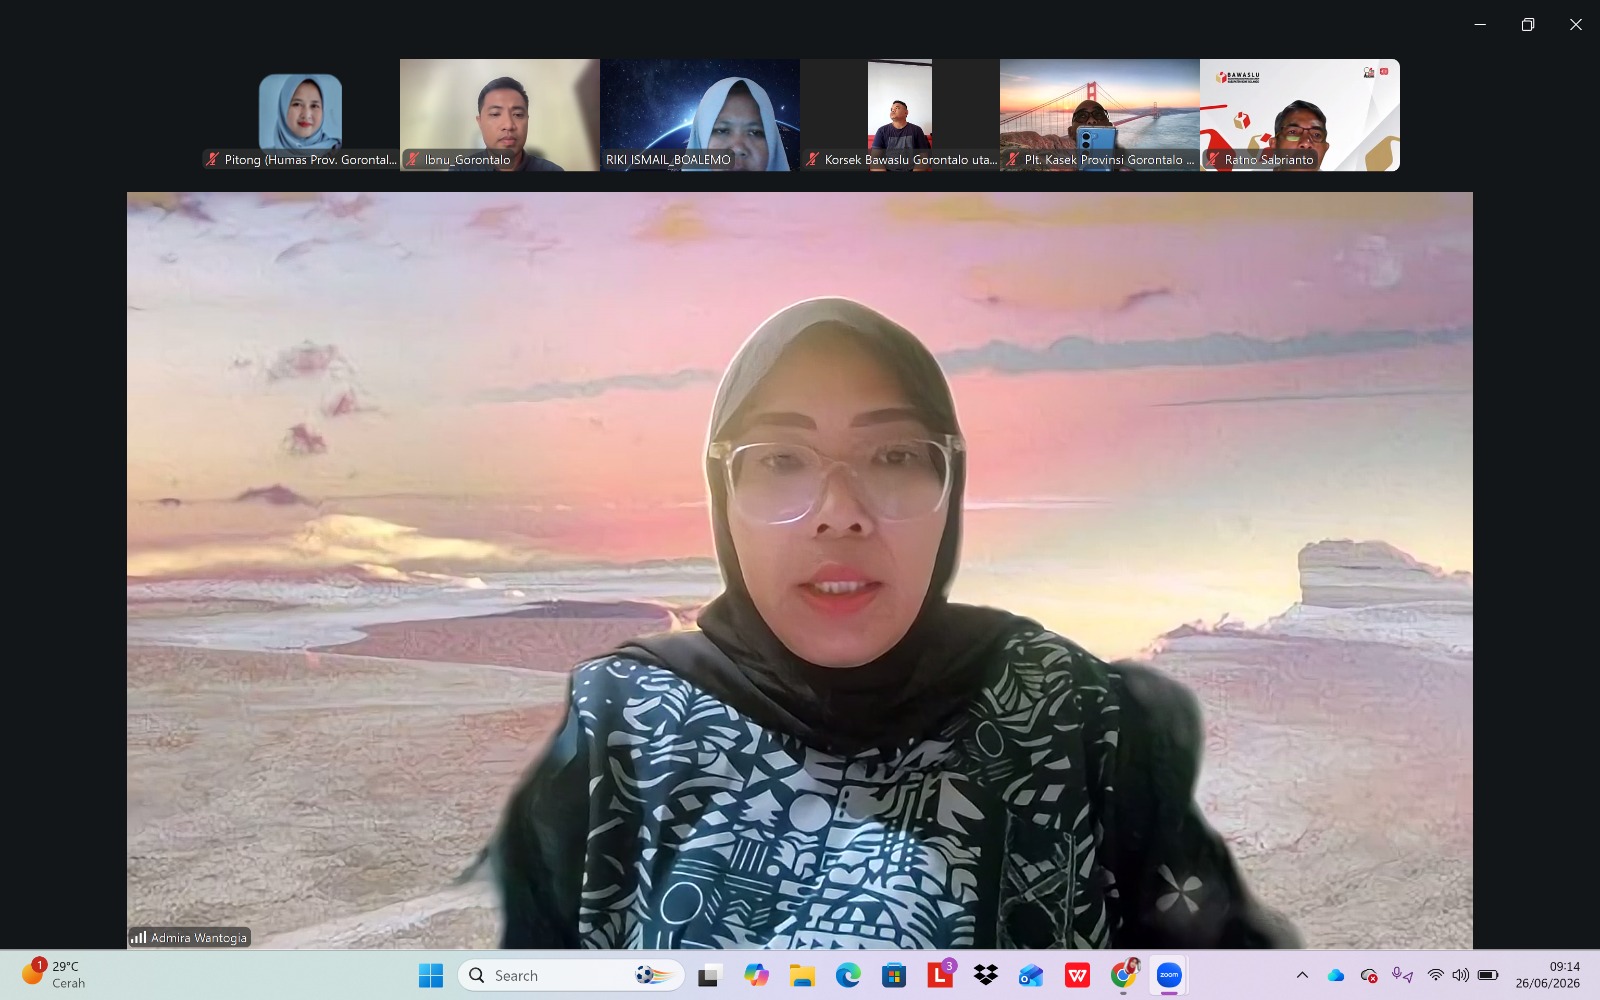Launch Google Chrome from taskbar

tap(1124, 975)
